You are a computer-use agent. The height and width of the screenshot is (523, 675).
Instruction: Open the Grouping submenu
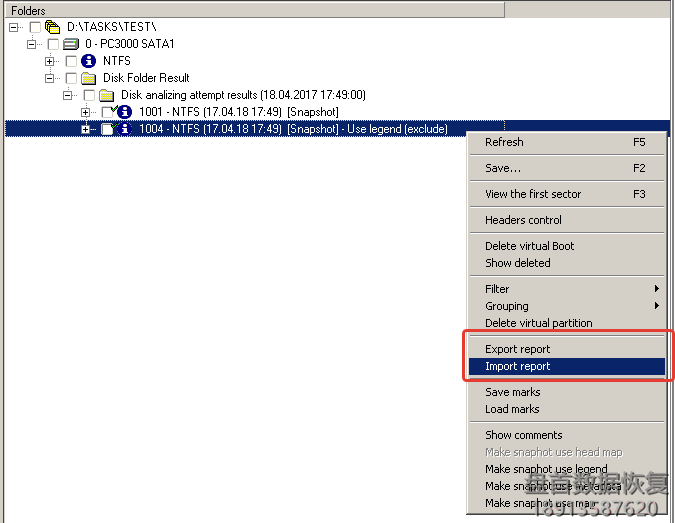(507, 306)
